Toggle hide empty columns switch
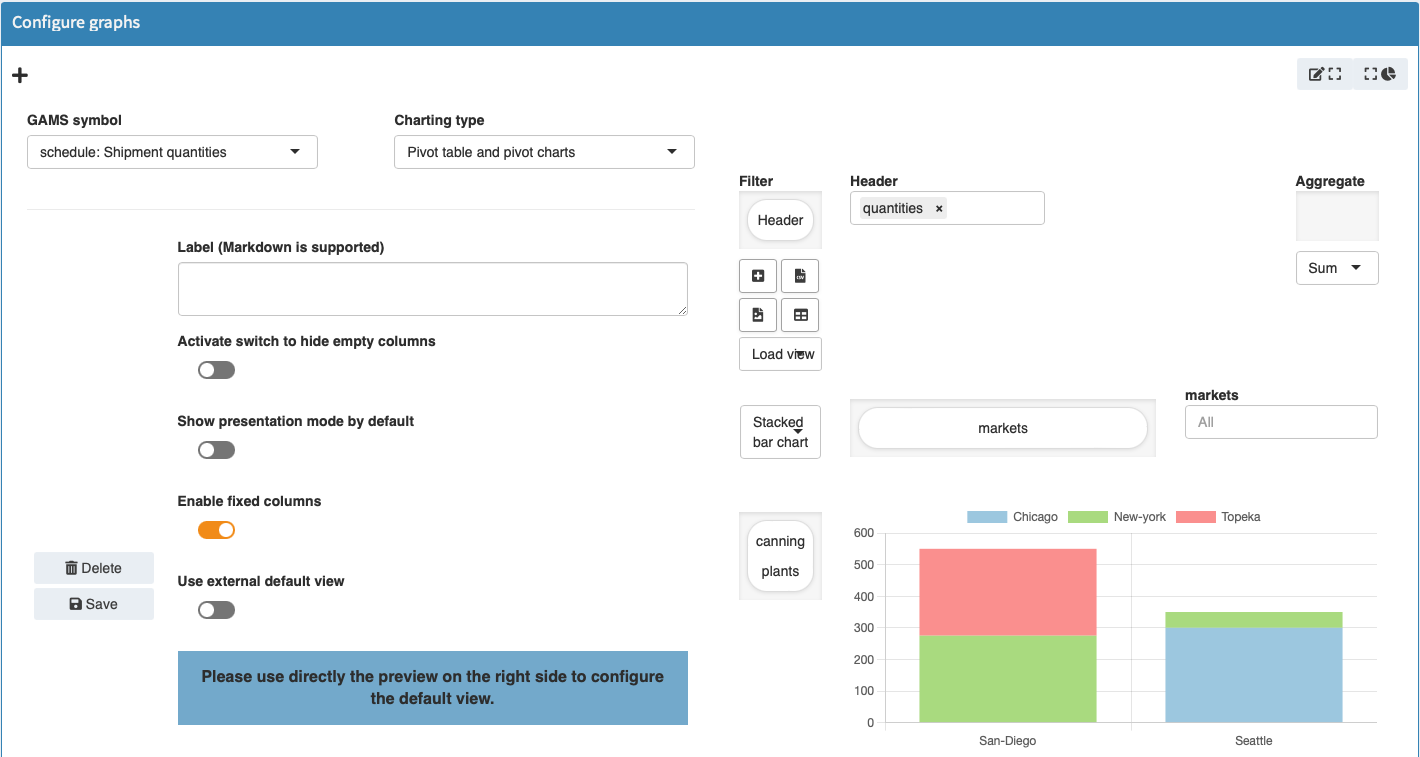This screenshot has height=757, width=1420. pyautogui.click(x=216, y=370)
